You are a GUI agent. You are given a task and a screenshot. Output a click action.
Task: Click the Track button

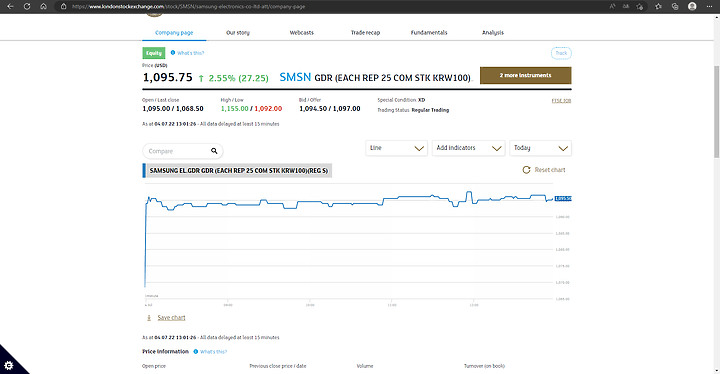click(x=561, y=53)
